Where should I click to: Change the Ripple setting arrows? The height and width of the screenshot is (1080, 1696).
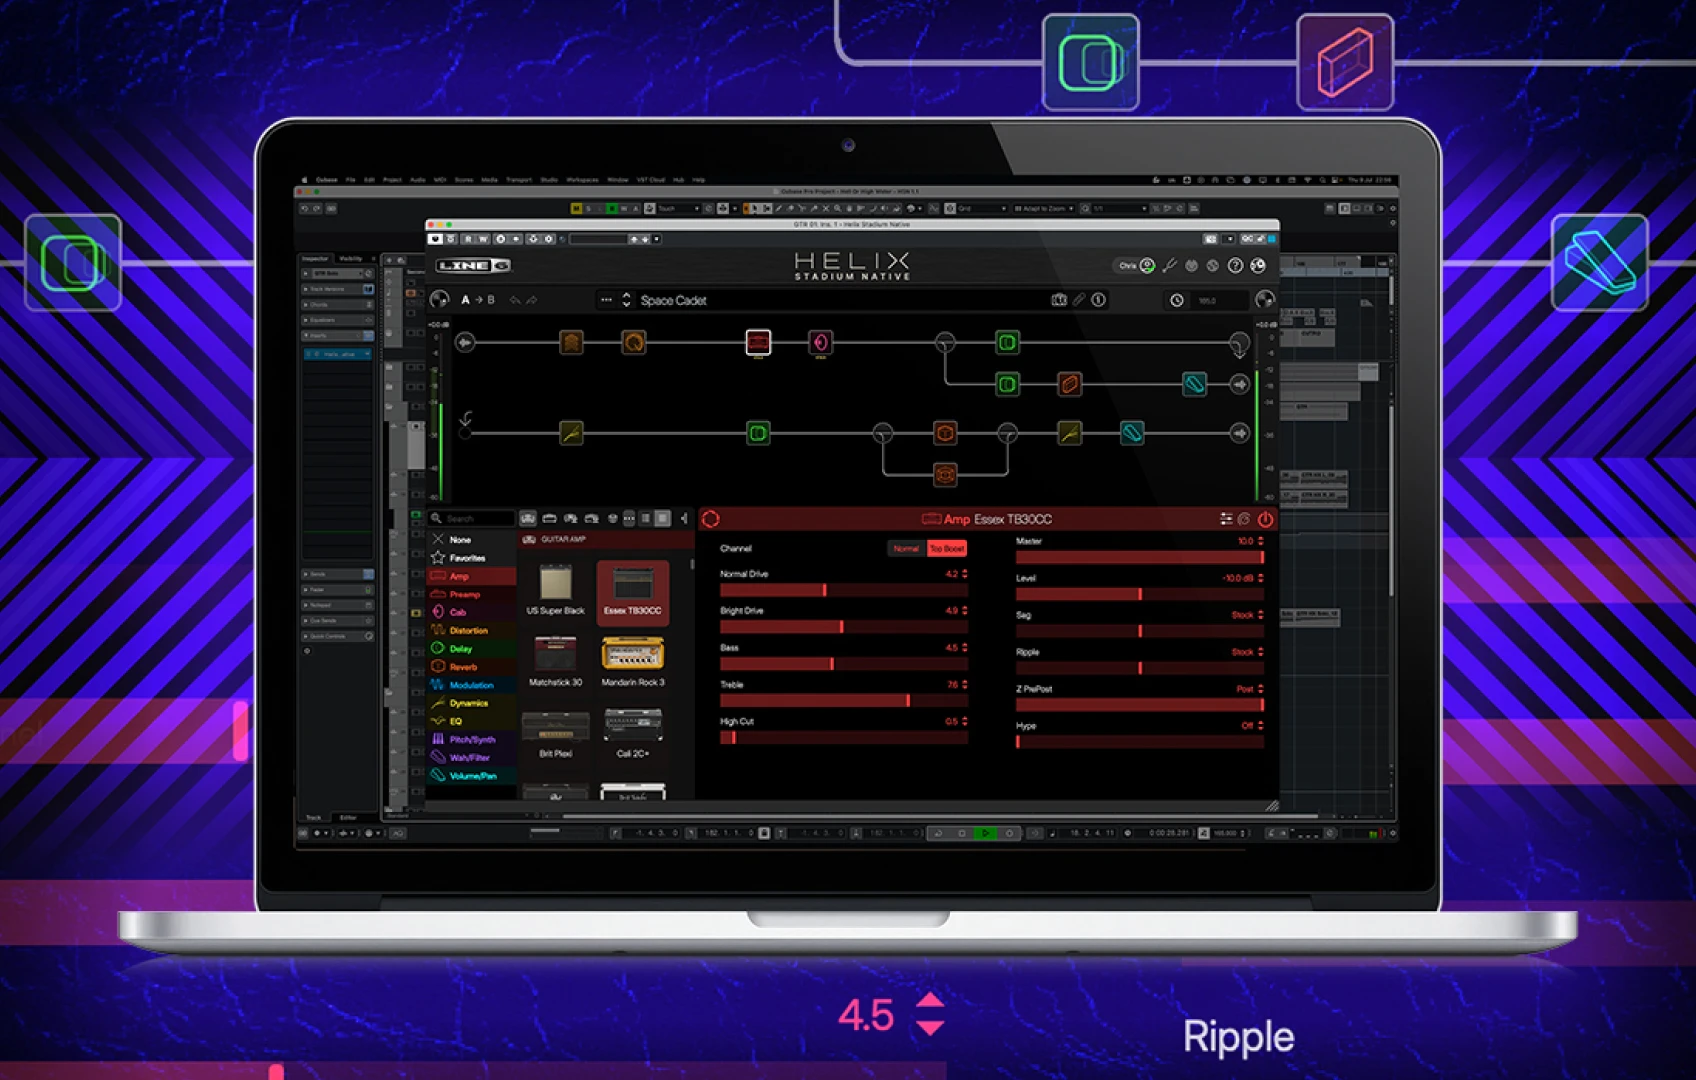[x=1260, y=652]
